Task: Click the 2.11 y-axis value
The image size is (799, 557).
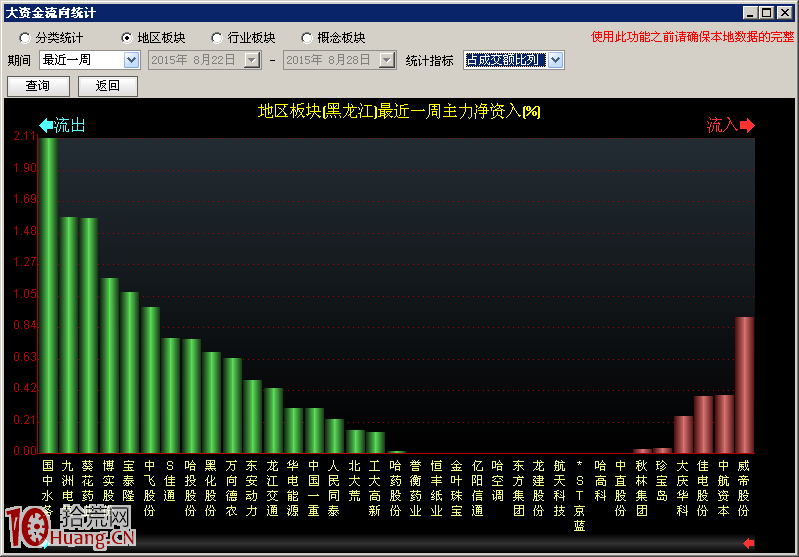Action: (25, 136)
